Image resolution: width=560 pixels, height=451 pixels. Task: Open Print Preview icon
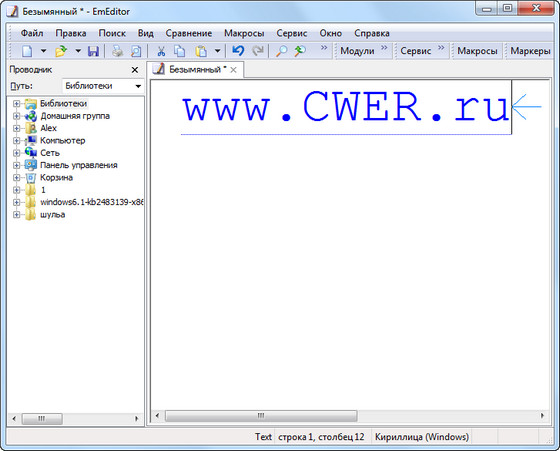click(136, 51)
